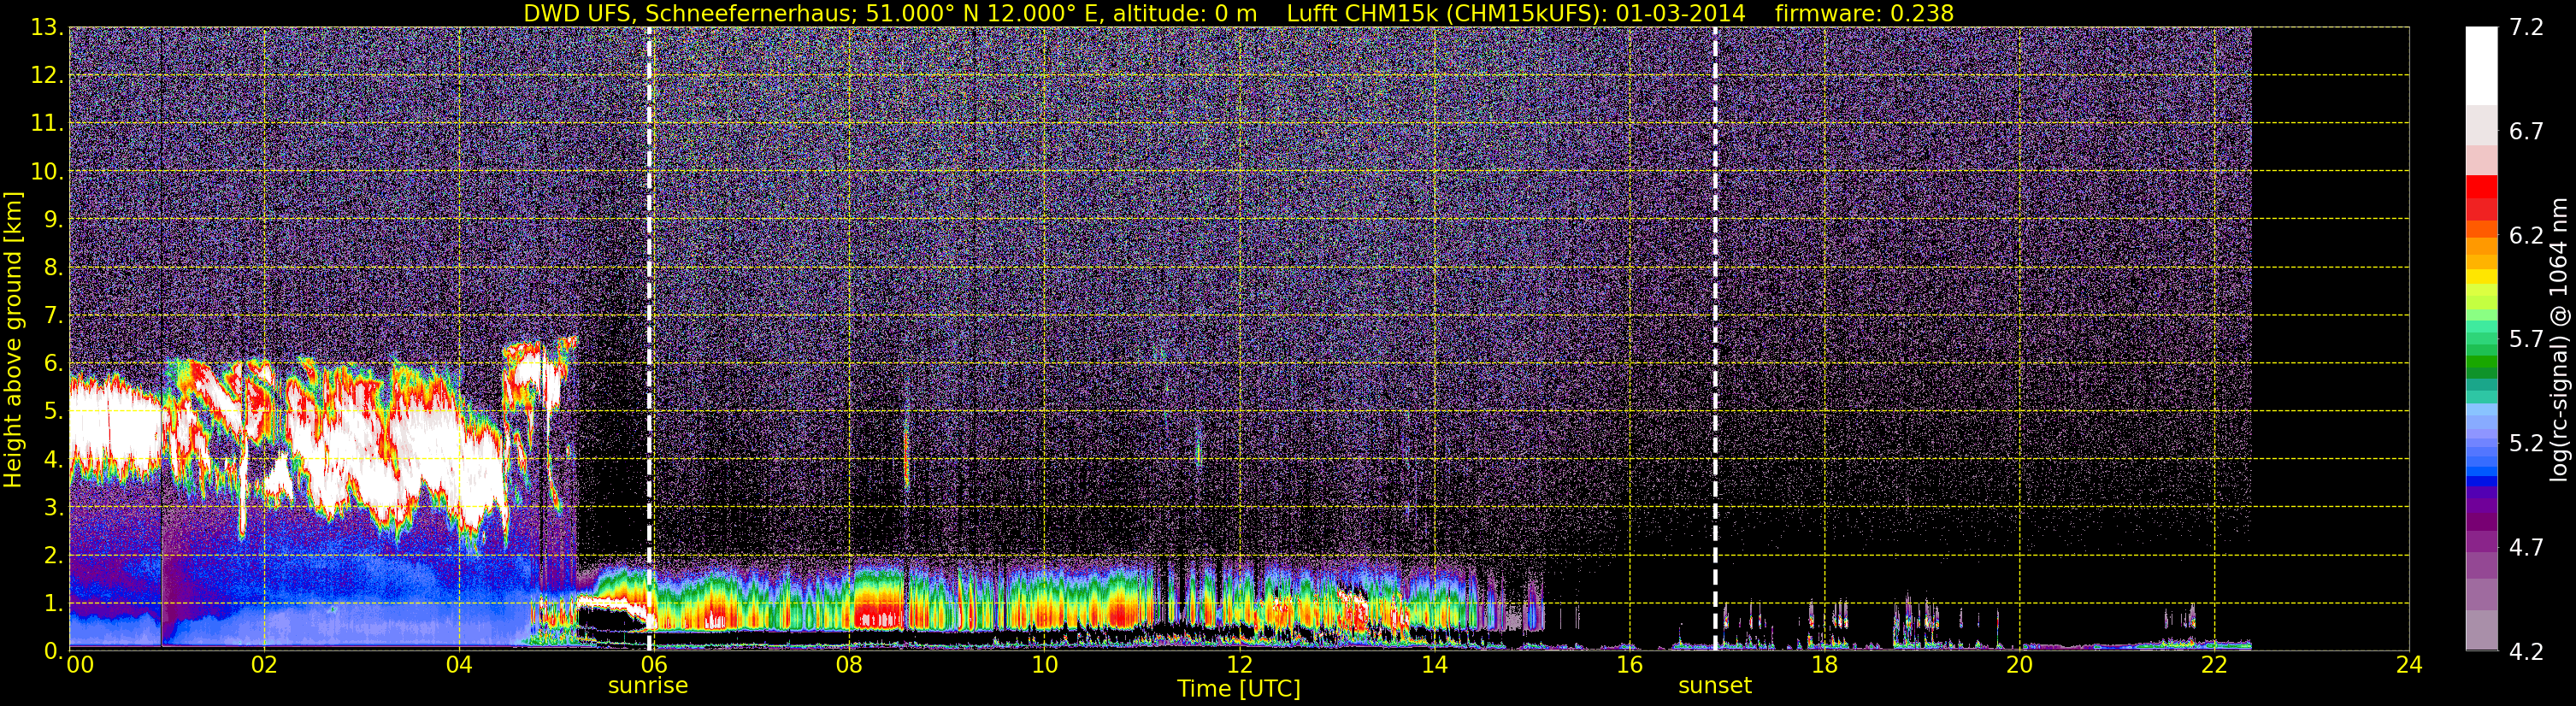Click the time axis tick label '00'
Screen dimensions: 2576x706
click(x=80, y=666)
